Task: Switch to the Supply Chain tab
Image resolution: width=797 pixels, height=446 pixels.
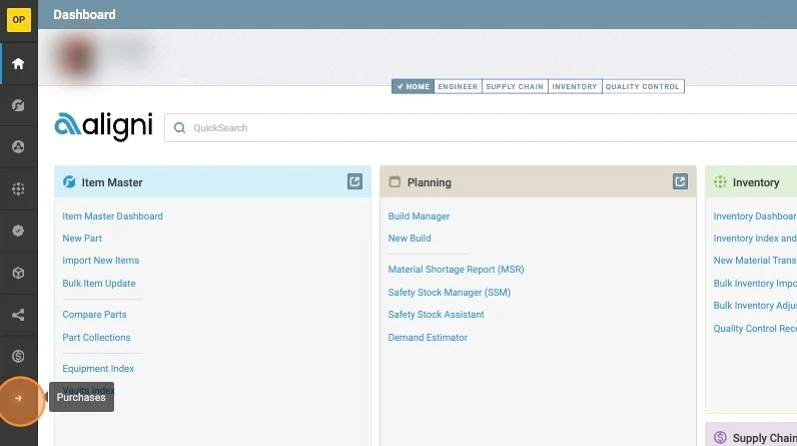Action: coord(514,87)
